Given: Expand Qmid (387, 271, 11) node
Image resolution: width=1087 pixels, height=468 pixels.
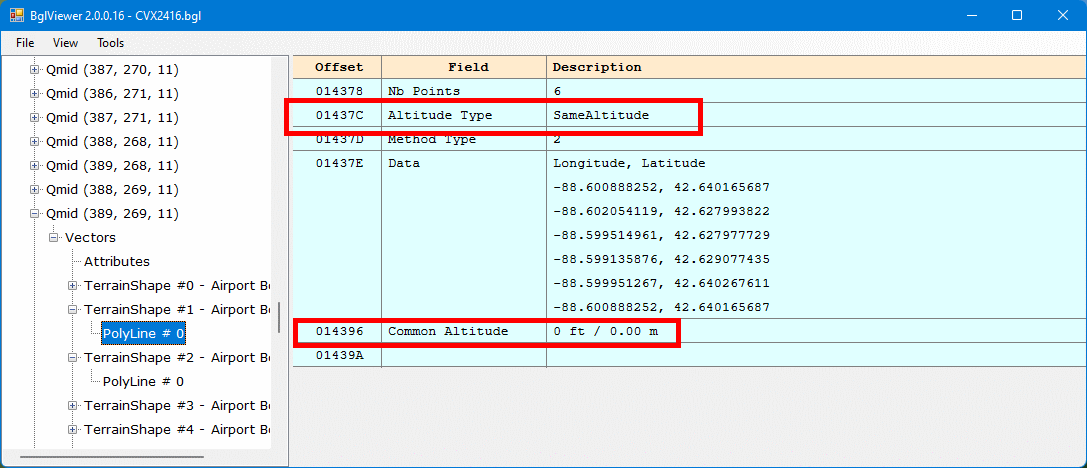Looking at the screenshot, I should click(34, 118).
